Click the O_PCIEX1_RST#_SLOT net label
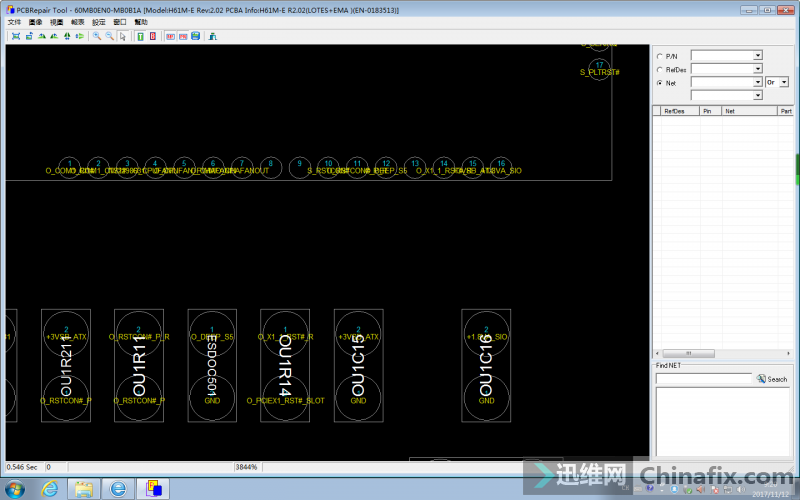Viewport: 800px width, 500px height. pyautogui.click(x=286, y=401)
